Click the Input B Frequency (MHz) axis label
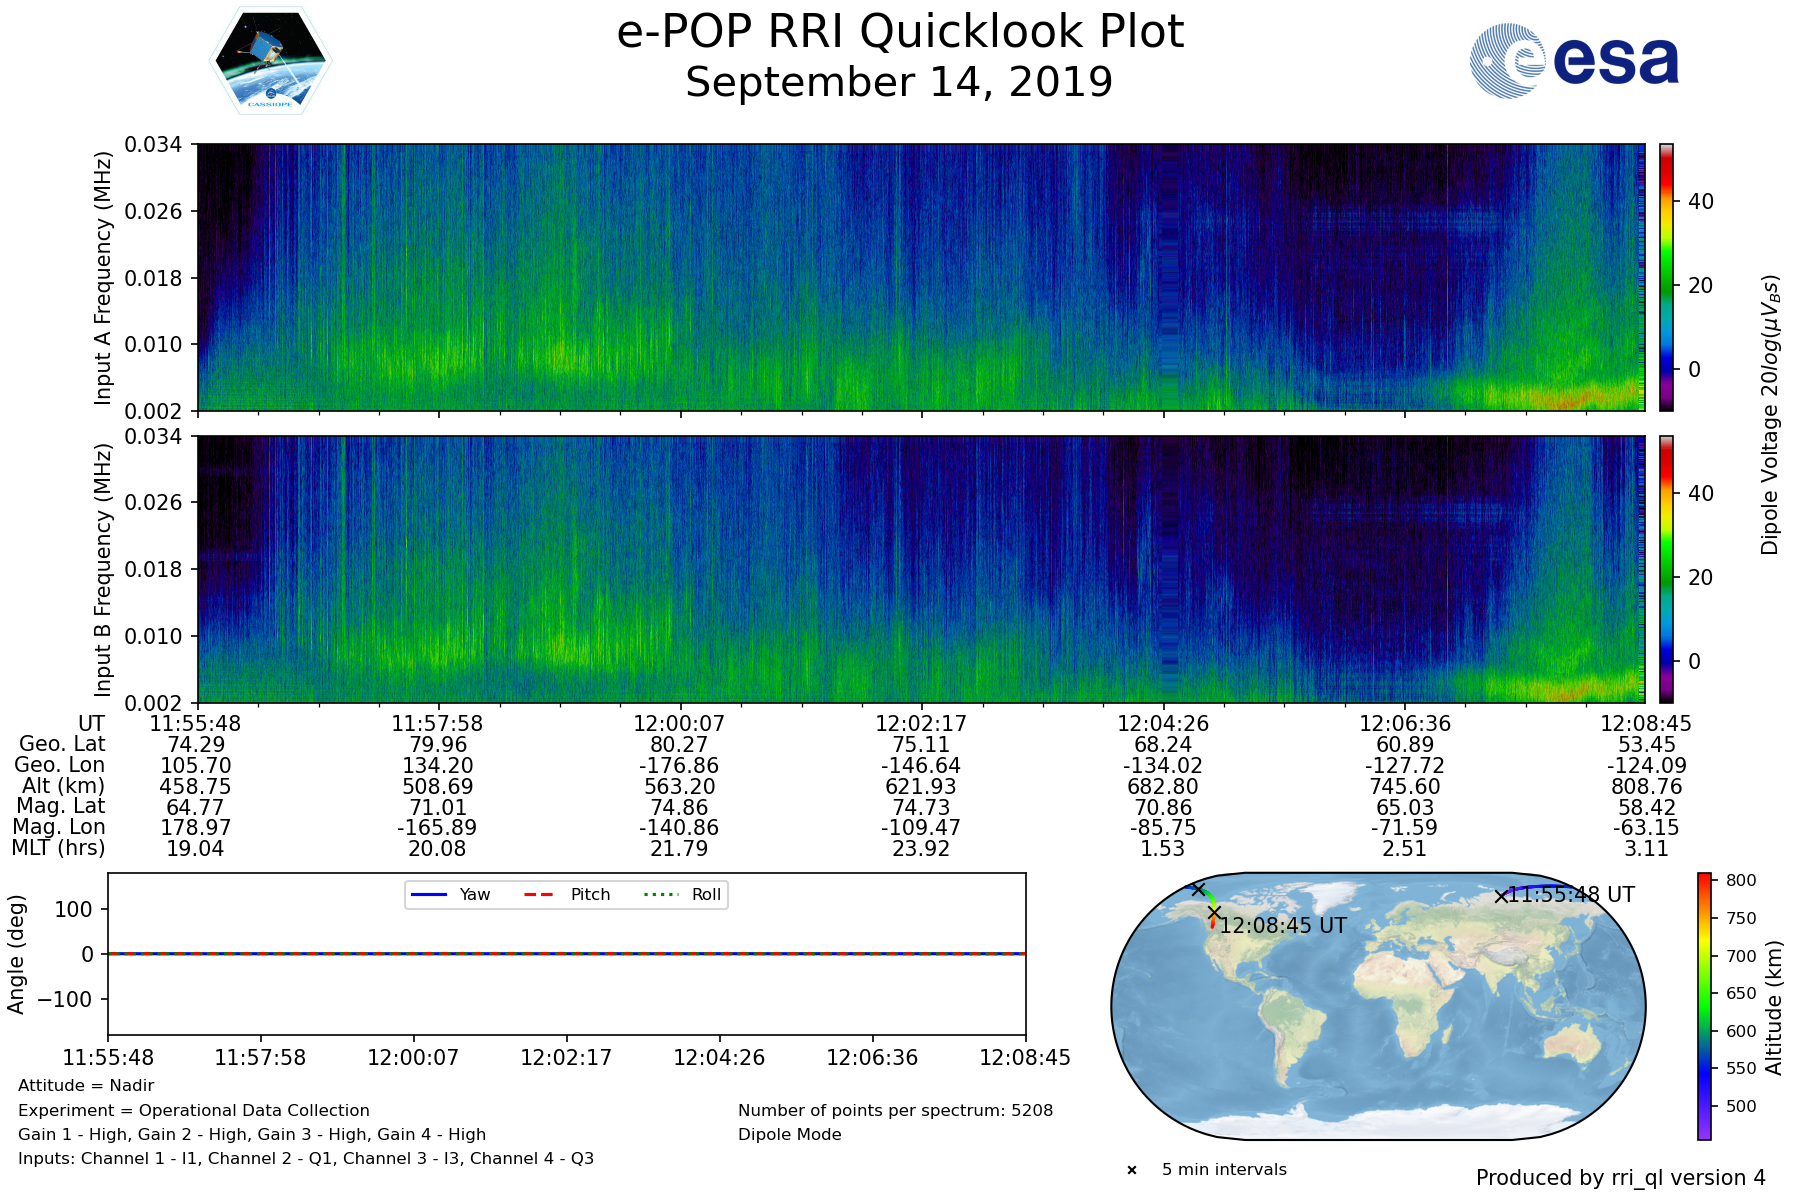 (x=102, y=570)
